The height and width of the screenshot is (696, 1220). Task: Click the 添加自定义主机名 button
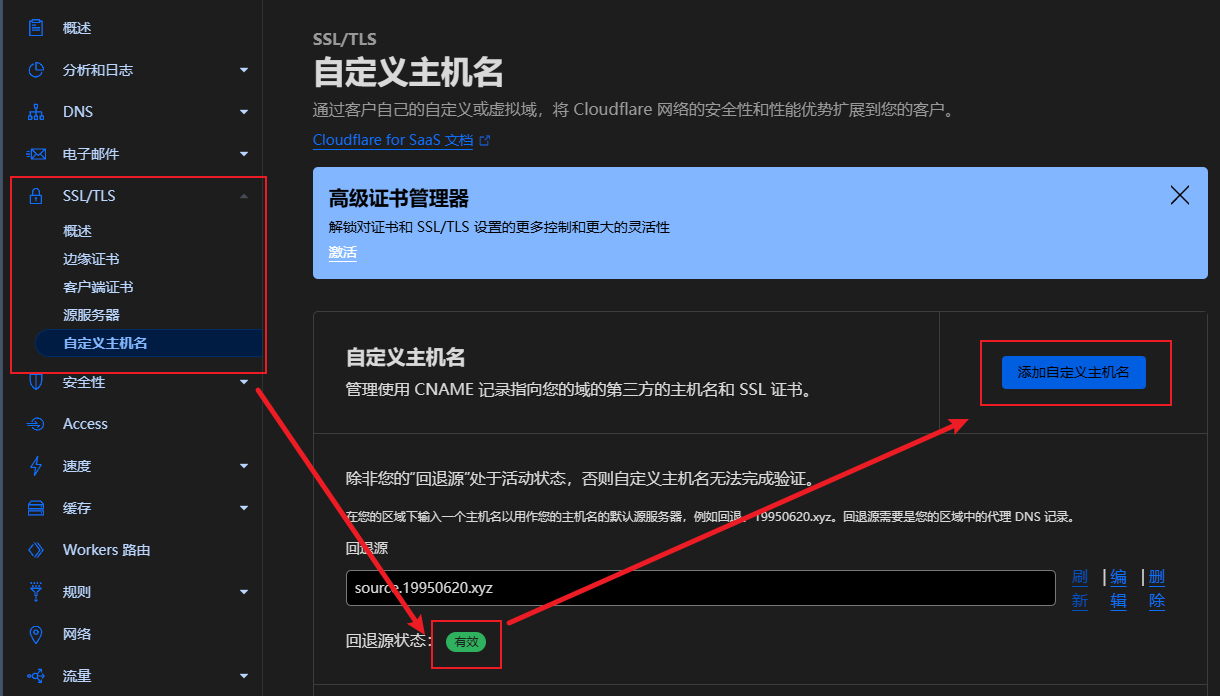pos(1075,372)
